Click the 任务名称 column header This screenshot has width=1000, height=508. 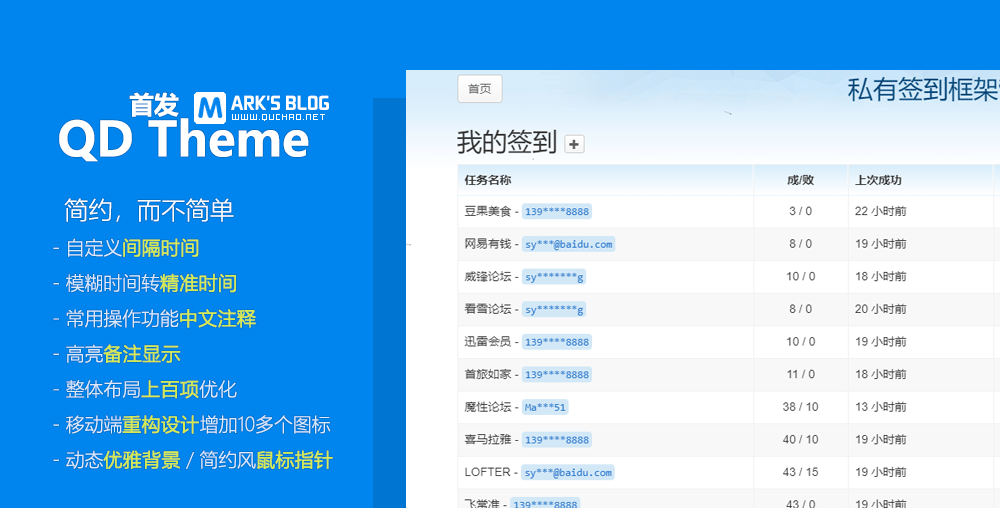(x=488, y=180)
